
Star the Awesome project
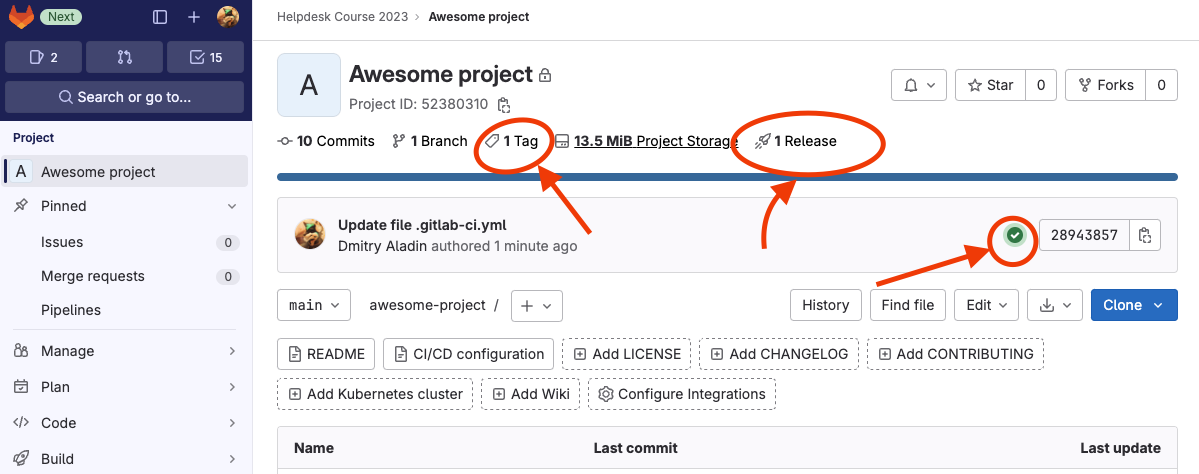click(x=991, y=86)
